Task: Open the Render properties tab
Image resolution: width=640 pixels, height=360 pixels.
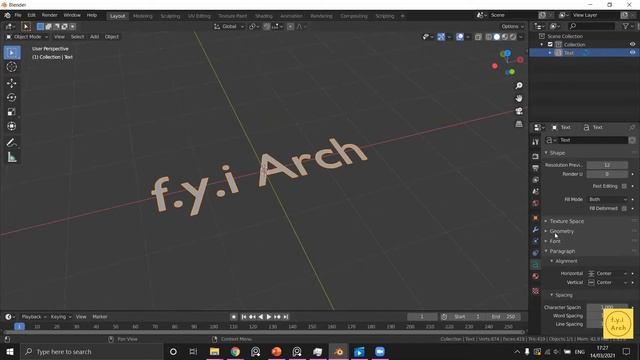Action: coord(536,156)
